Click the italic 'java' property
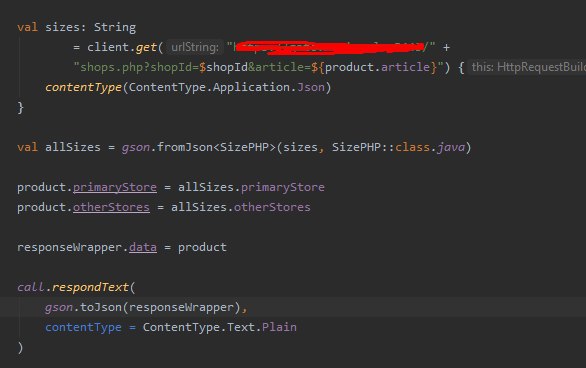Image resolution: width=586 pixels, height=368 pixels. 451,147
